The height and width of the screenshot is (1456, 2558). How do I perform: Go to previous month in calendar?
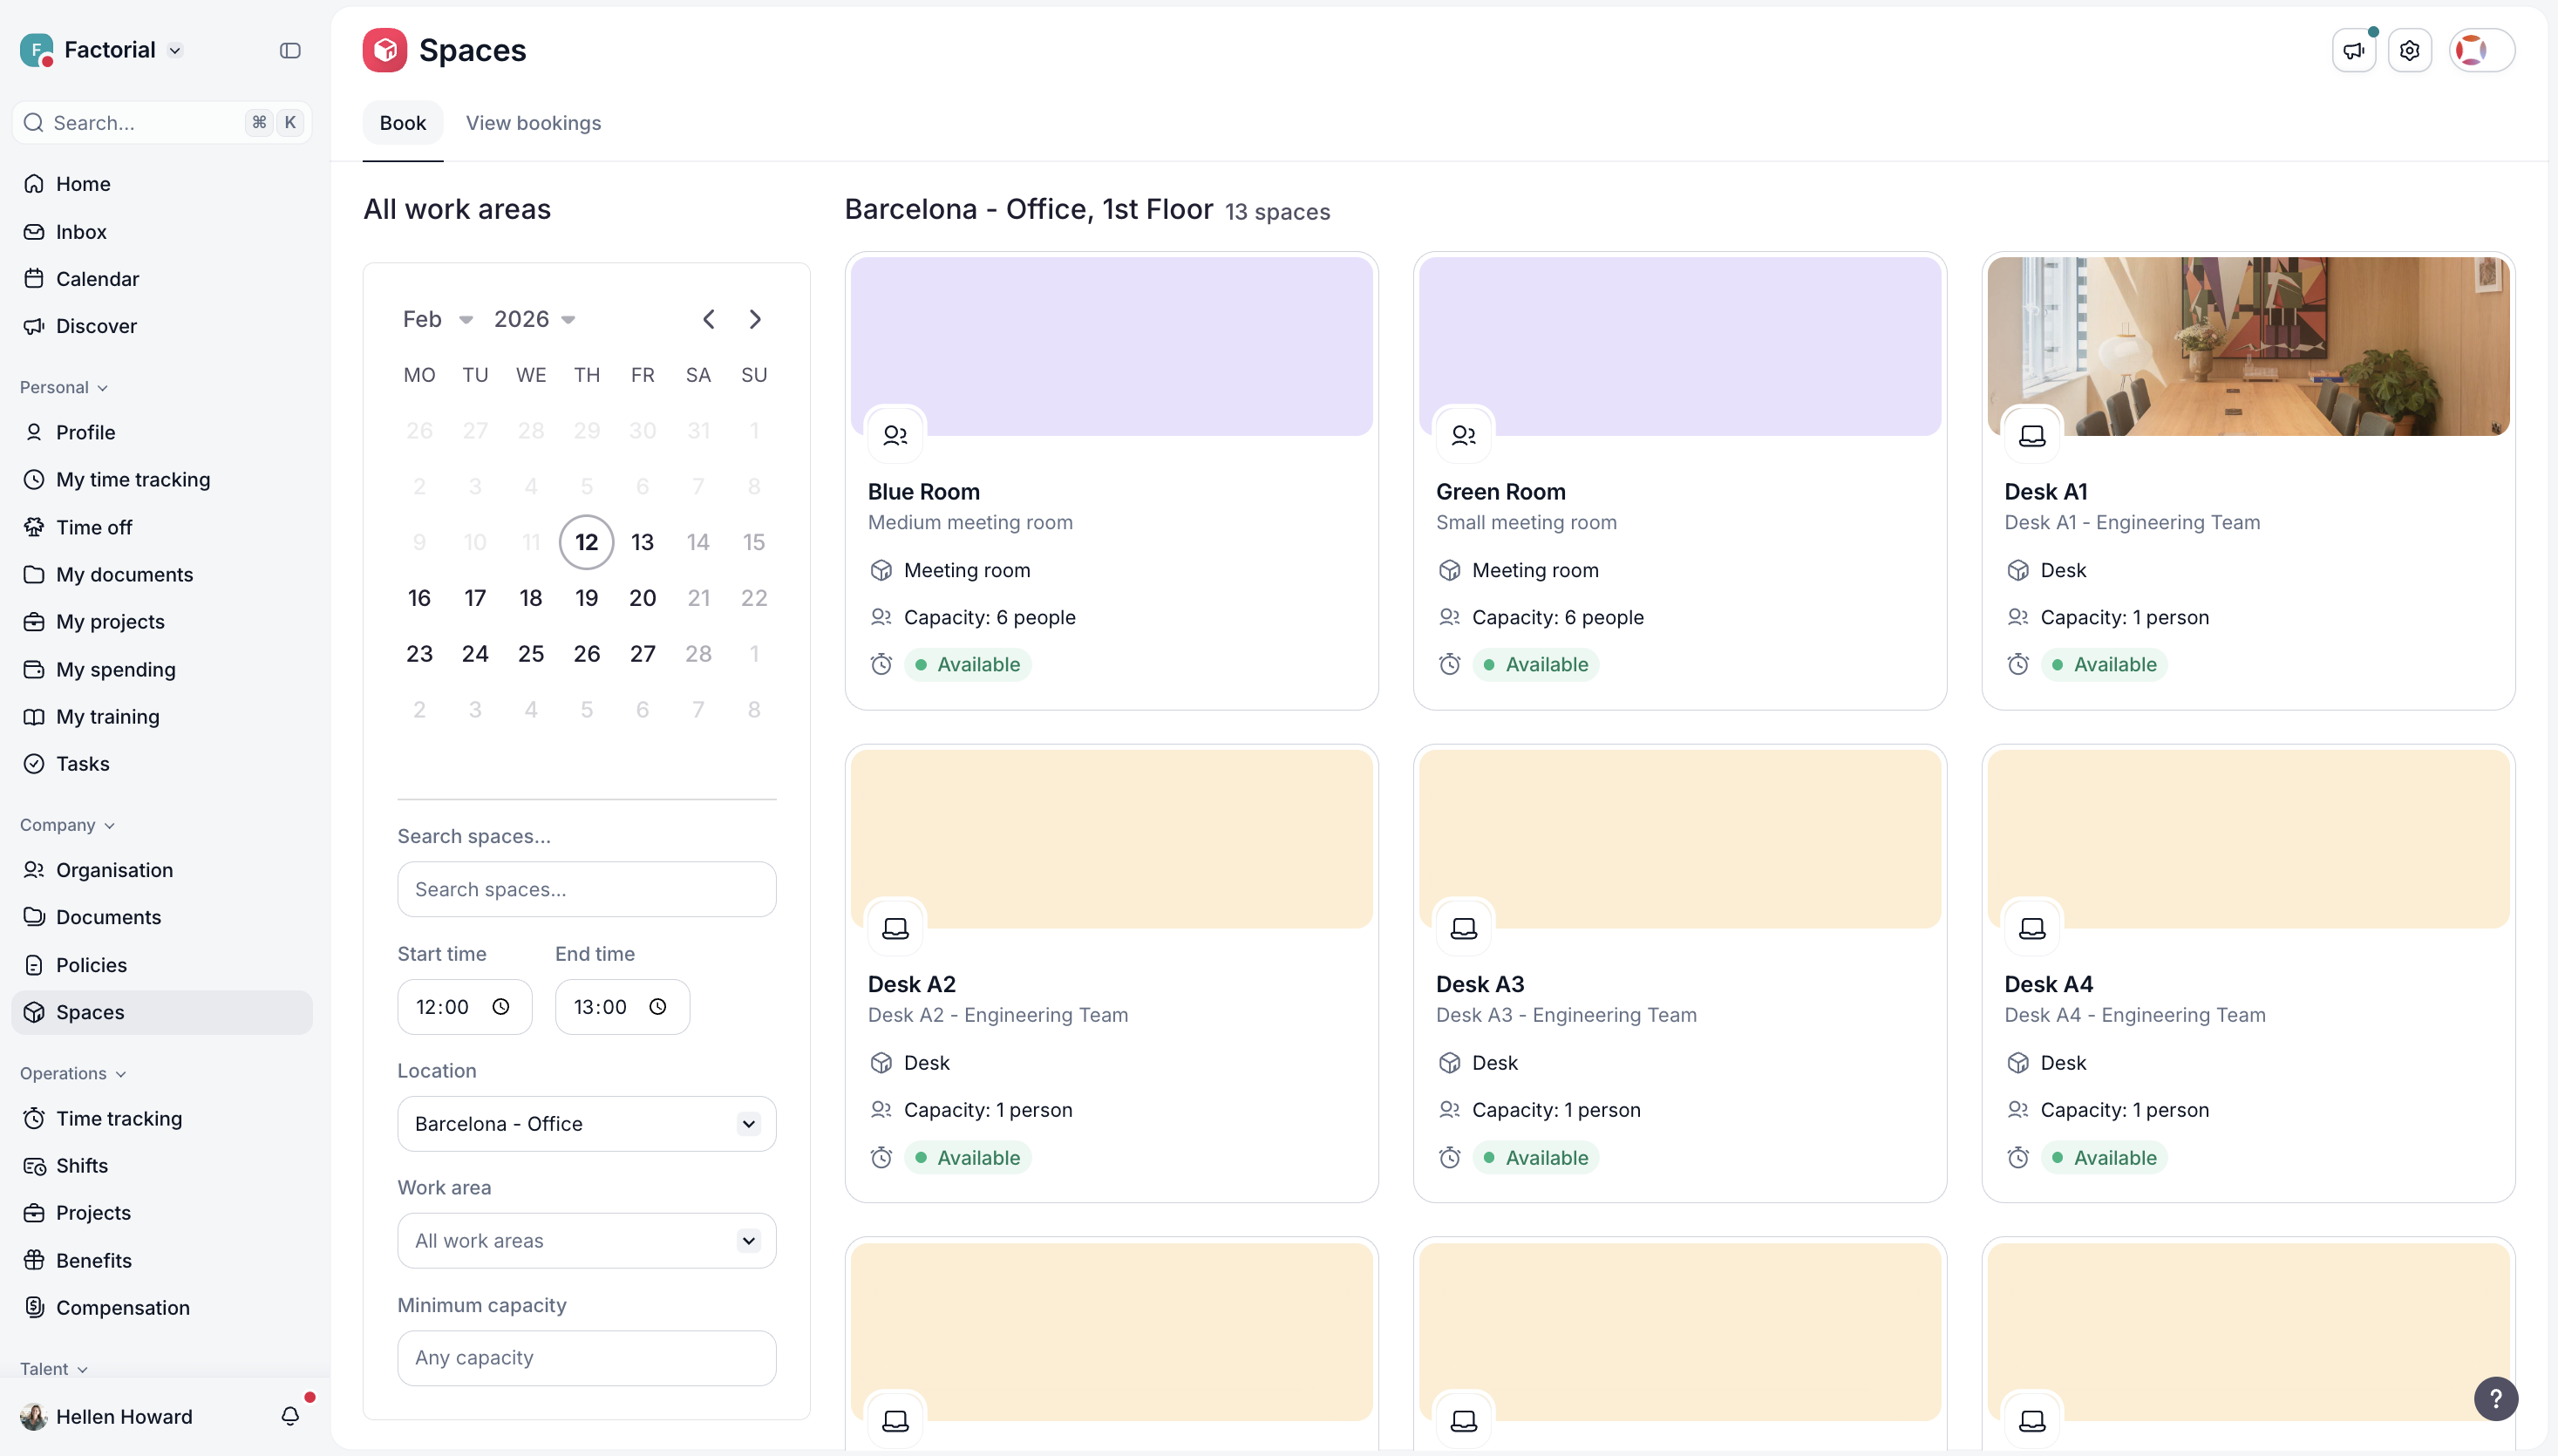tap(708, 319)
